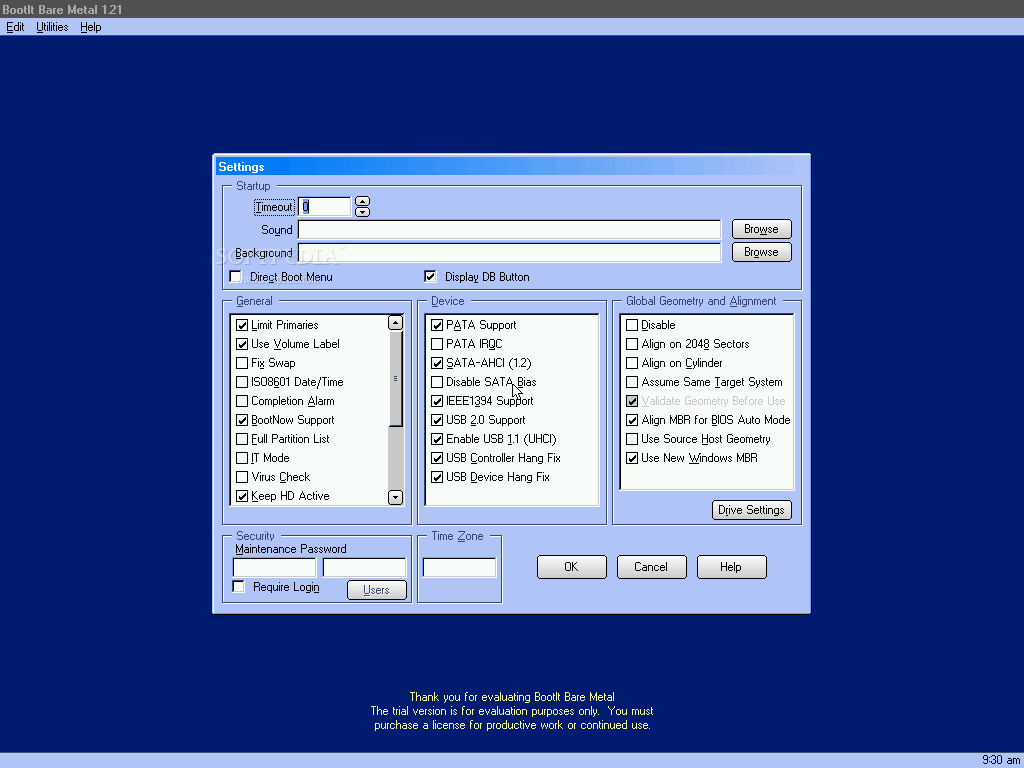Toggle Keep HD Active option
This screenshot has width=1024, height=768.
[242, 496]
